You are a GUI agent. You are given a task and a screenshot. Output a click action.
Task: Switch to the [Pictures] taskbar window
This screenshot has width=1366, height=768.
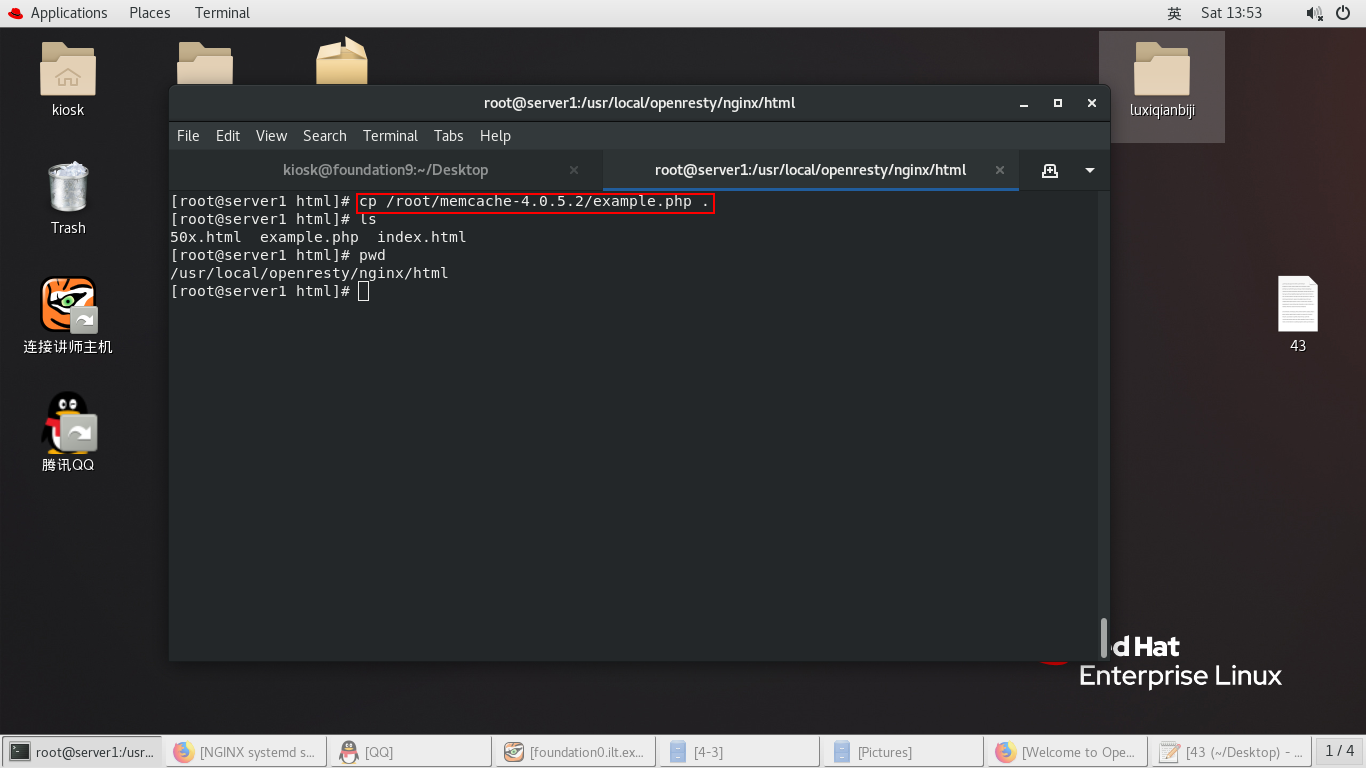[x=903, y=752]
